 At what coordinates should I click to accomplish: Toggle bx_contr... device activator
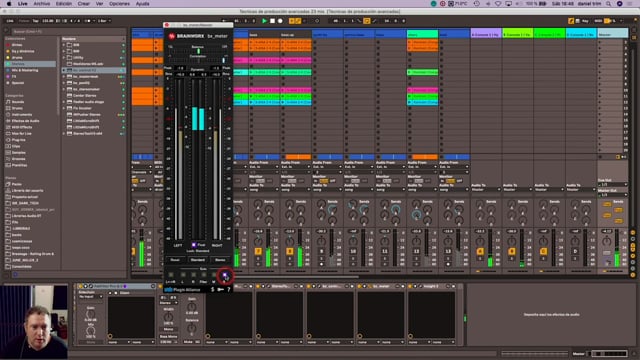pos(309,287)
